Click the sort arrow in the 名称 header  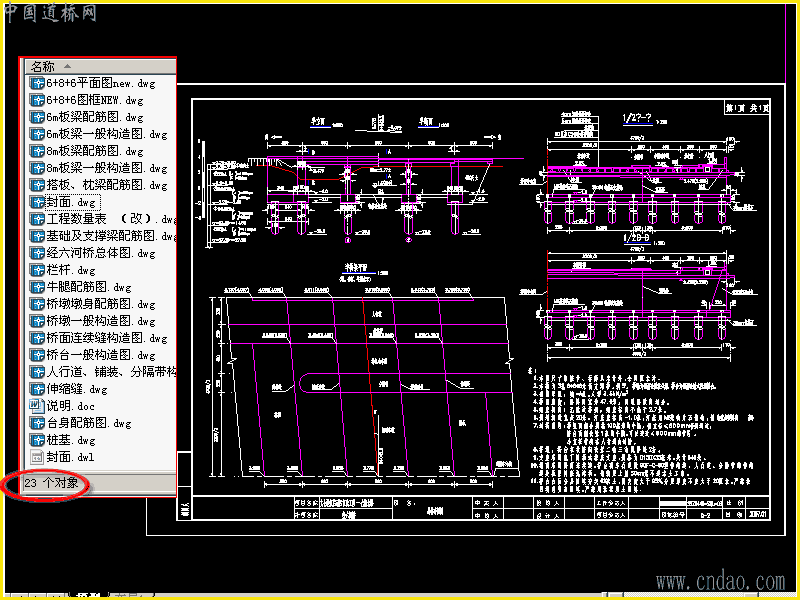pos(67,66)
